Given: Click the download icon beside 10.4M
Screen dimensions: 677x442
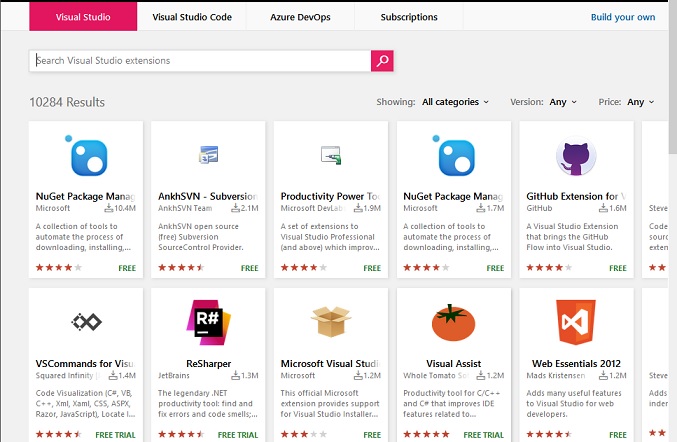Looking at the screenshot, I should click(108, 208).
